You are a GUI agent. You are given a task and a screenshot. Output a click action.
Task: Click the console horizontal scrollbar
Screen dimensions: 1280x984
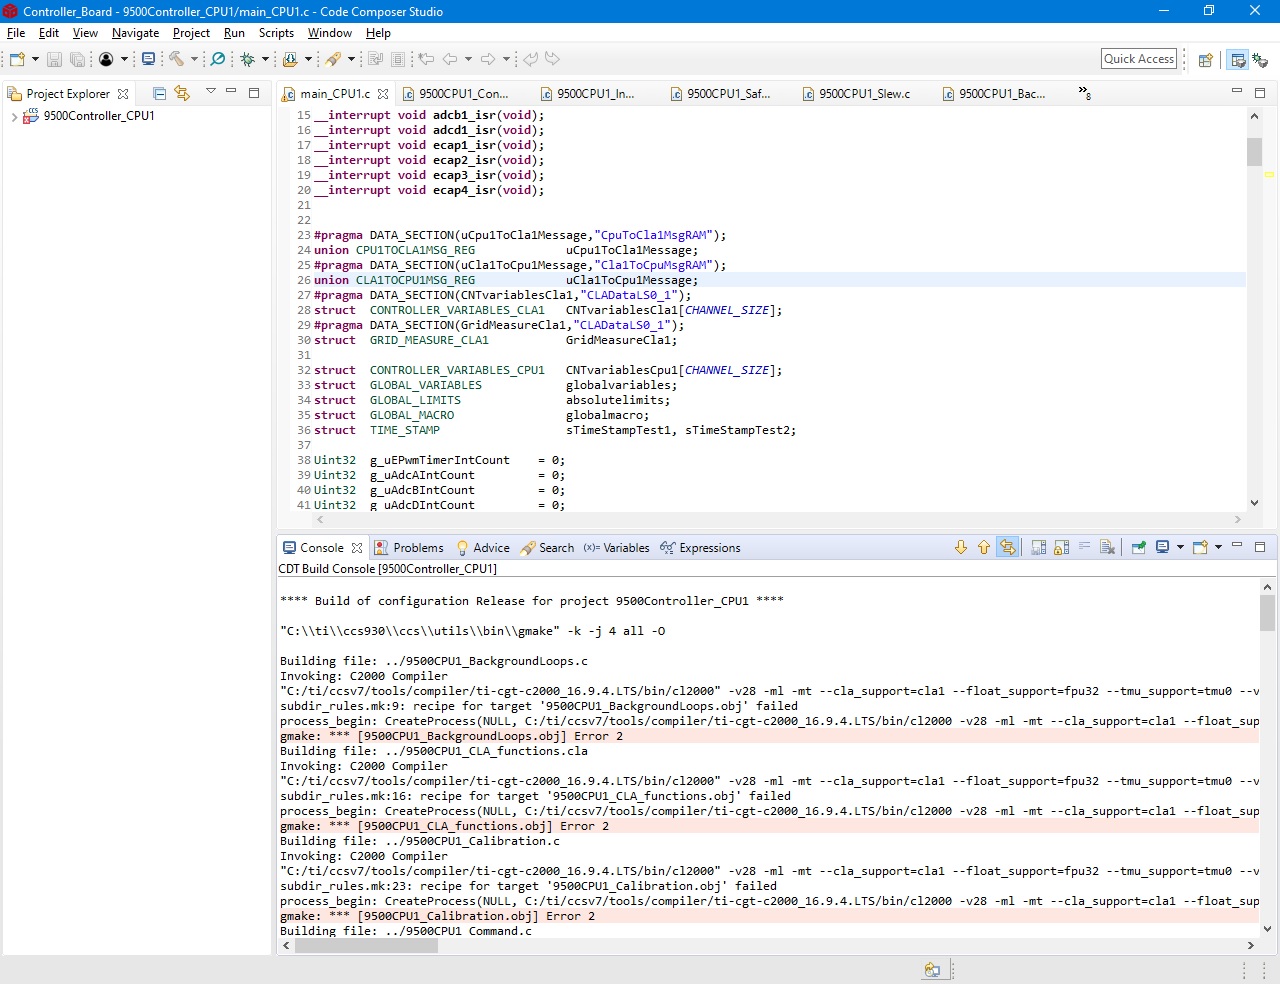(767, 945)
